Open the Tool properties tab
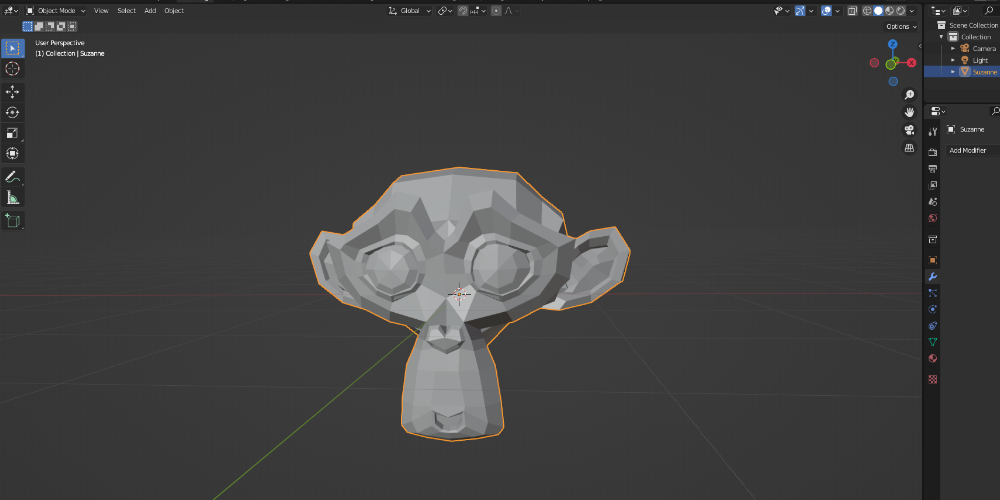The image size is (1000, 500). point(932,131)
